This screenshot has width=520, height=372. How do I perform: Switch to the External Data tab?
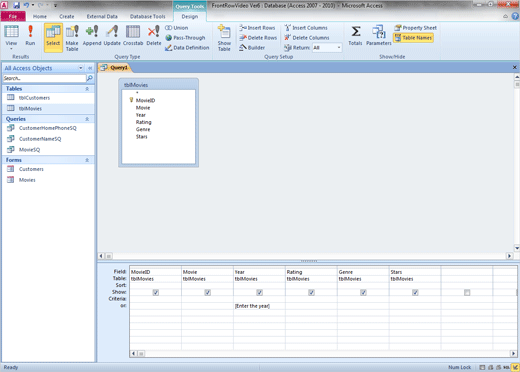(102, 16)
